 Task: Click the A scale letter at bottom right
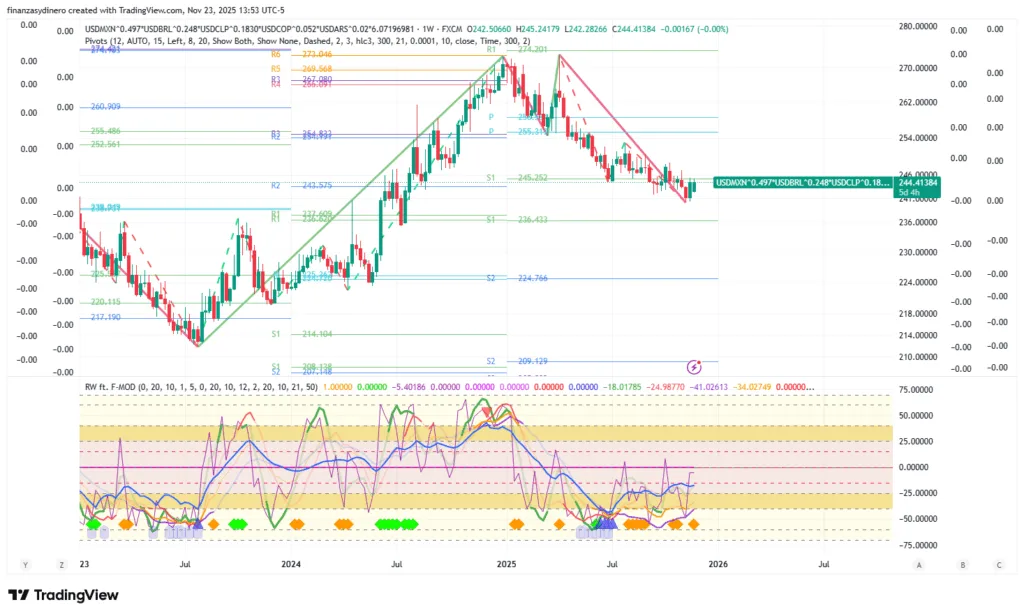click(x=918, y=565)
